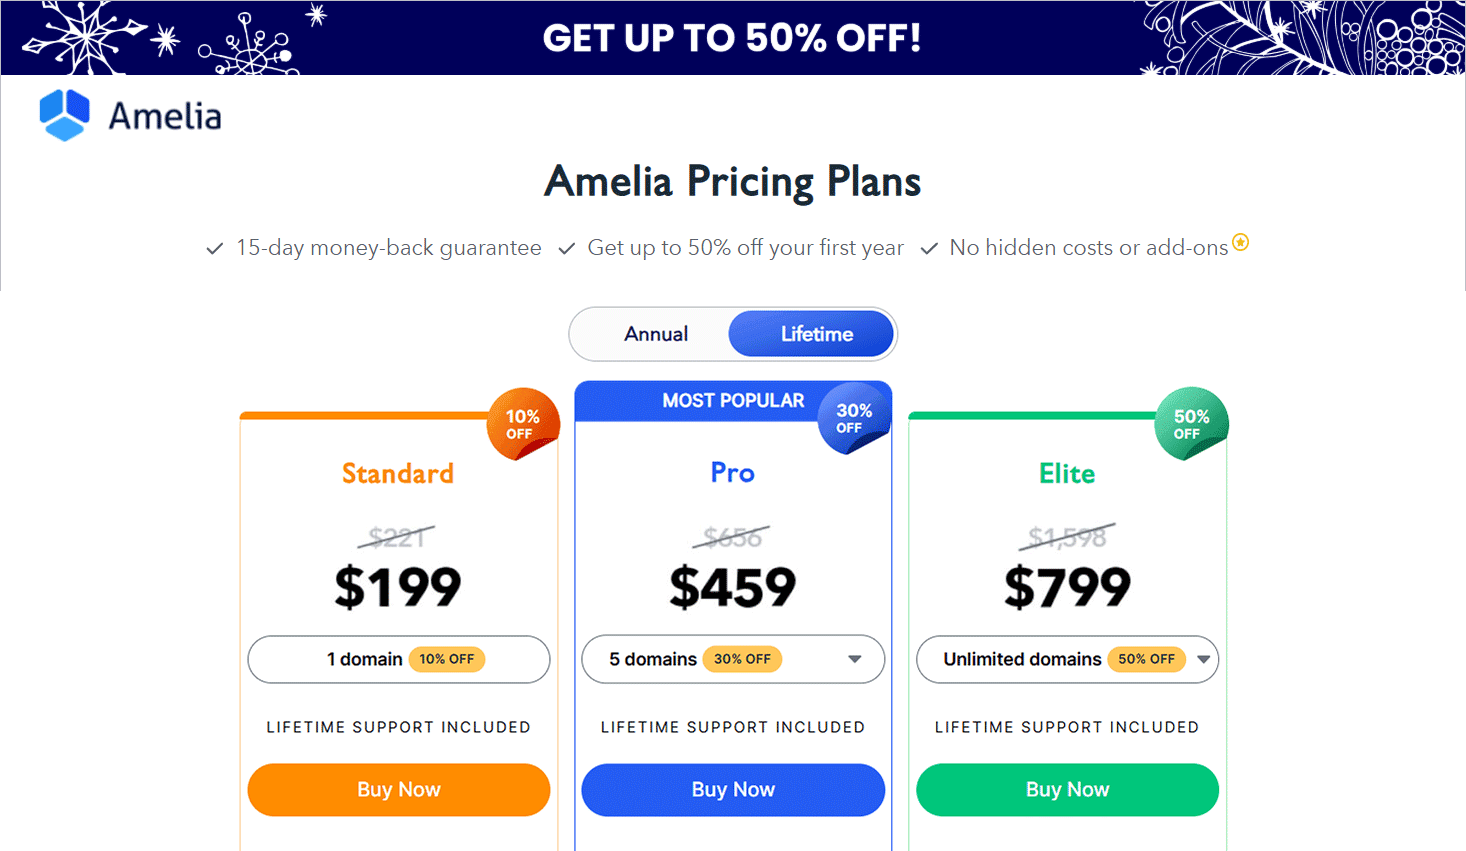Viewport: 1466px width, 851px height.
Task: Click the 10% OFF ribbon on Standard plan
Action: [523, 423]
